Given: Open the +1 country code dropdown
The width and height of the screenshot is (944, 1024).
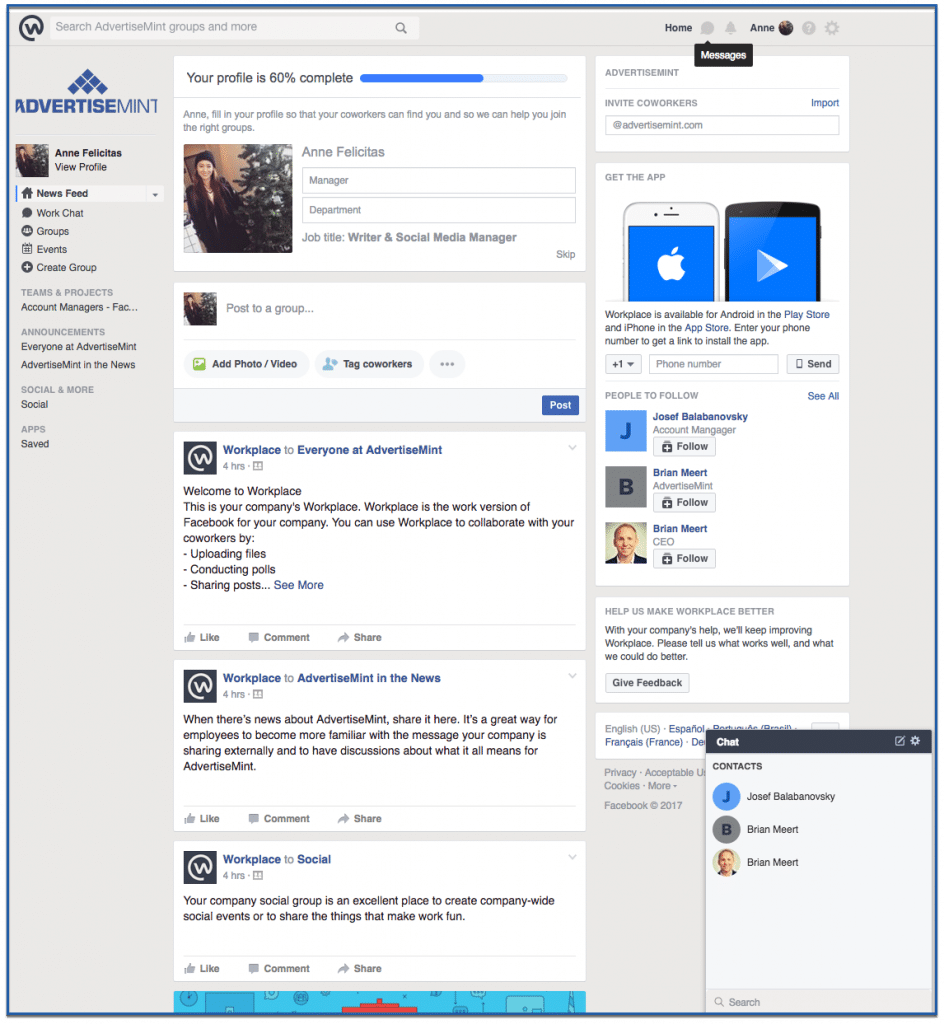Looking at the screenshot, I should pos(623,364).
